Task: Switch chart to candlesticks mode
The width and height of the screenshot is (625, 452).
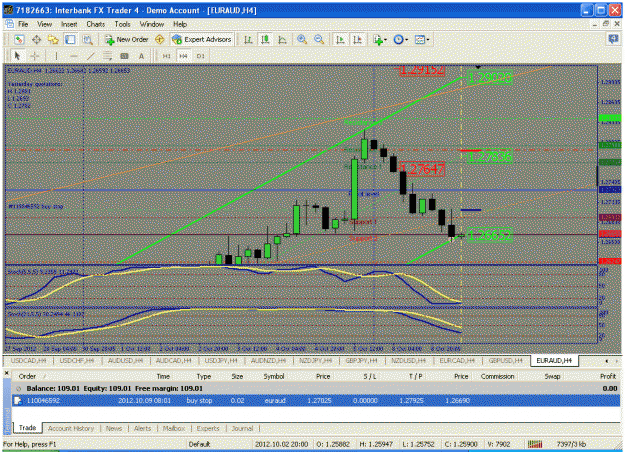Action: (x=265, y=39)
